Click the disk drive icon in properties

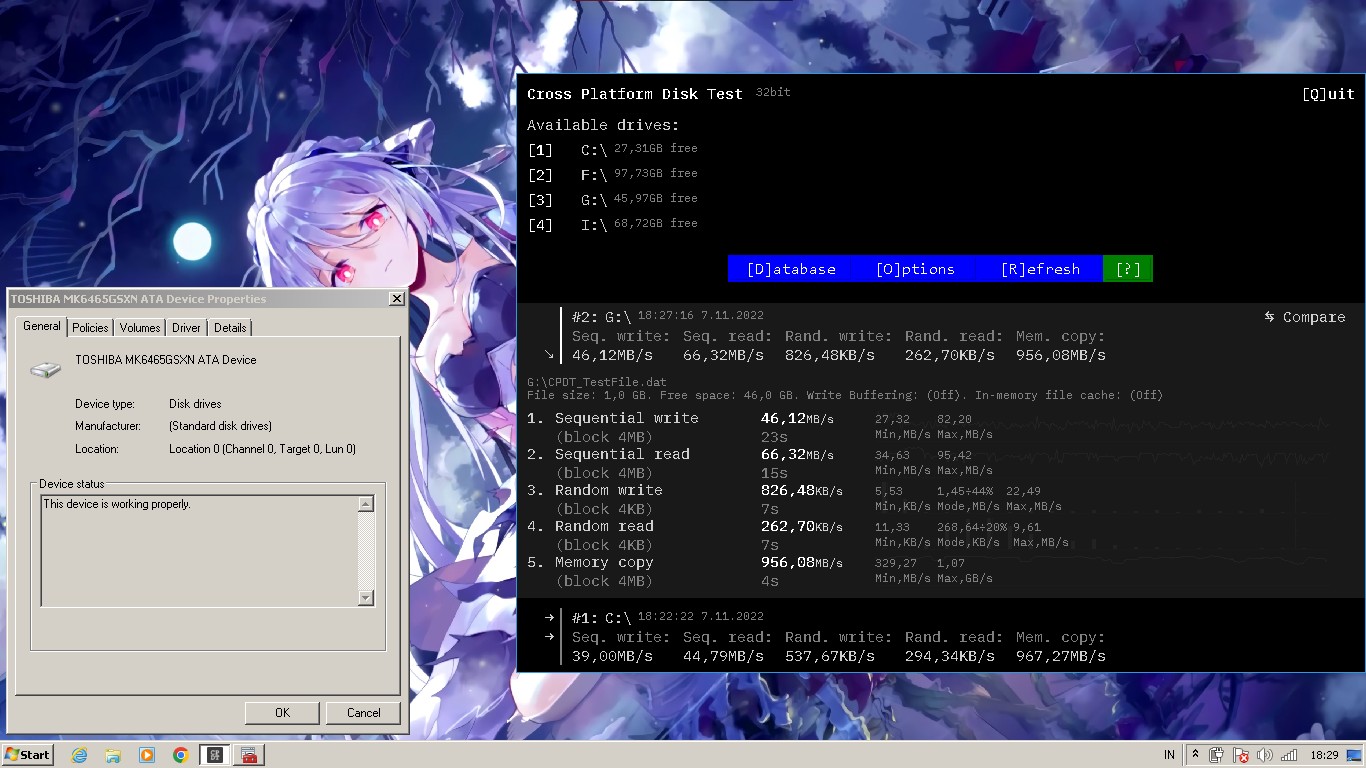(46, 369)
